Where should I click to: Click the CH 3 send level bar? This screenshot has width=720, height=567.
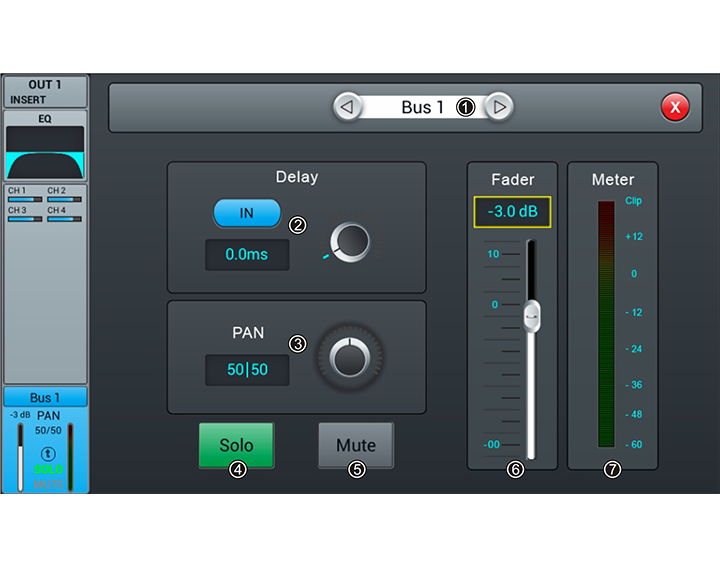[25, 218]
